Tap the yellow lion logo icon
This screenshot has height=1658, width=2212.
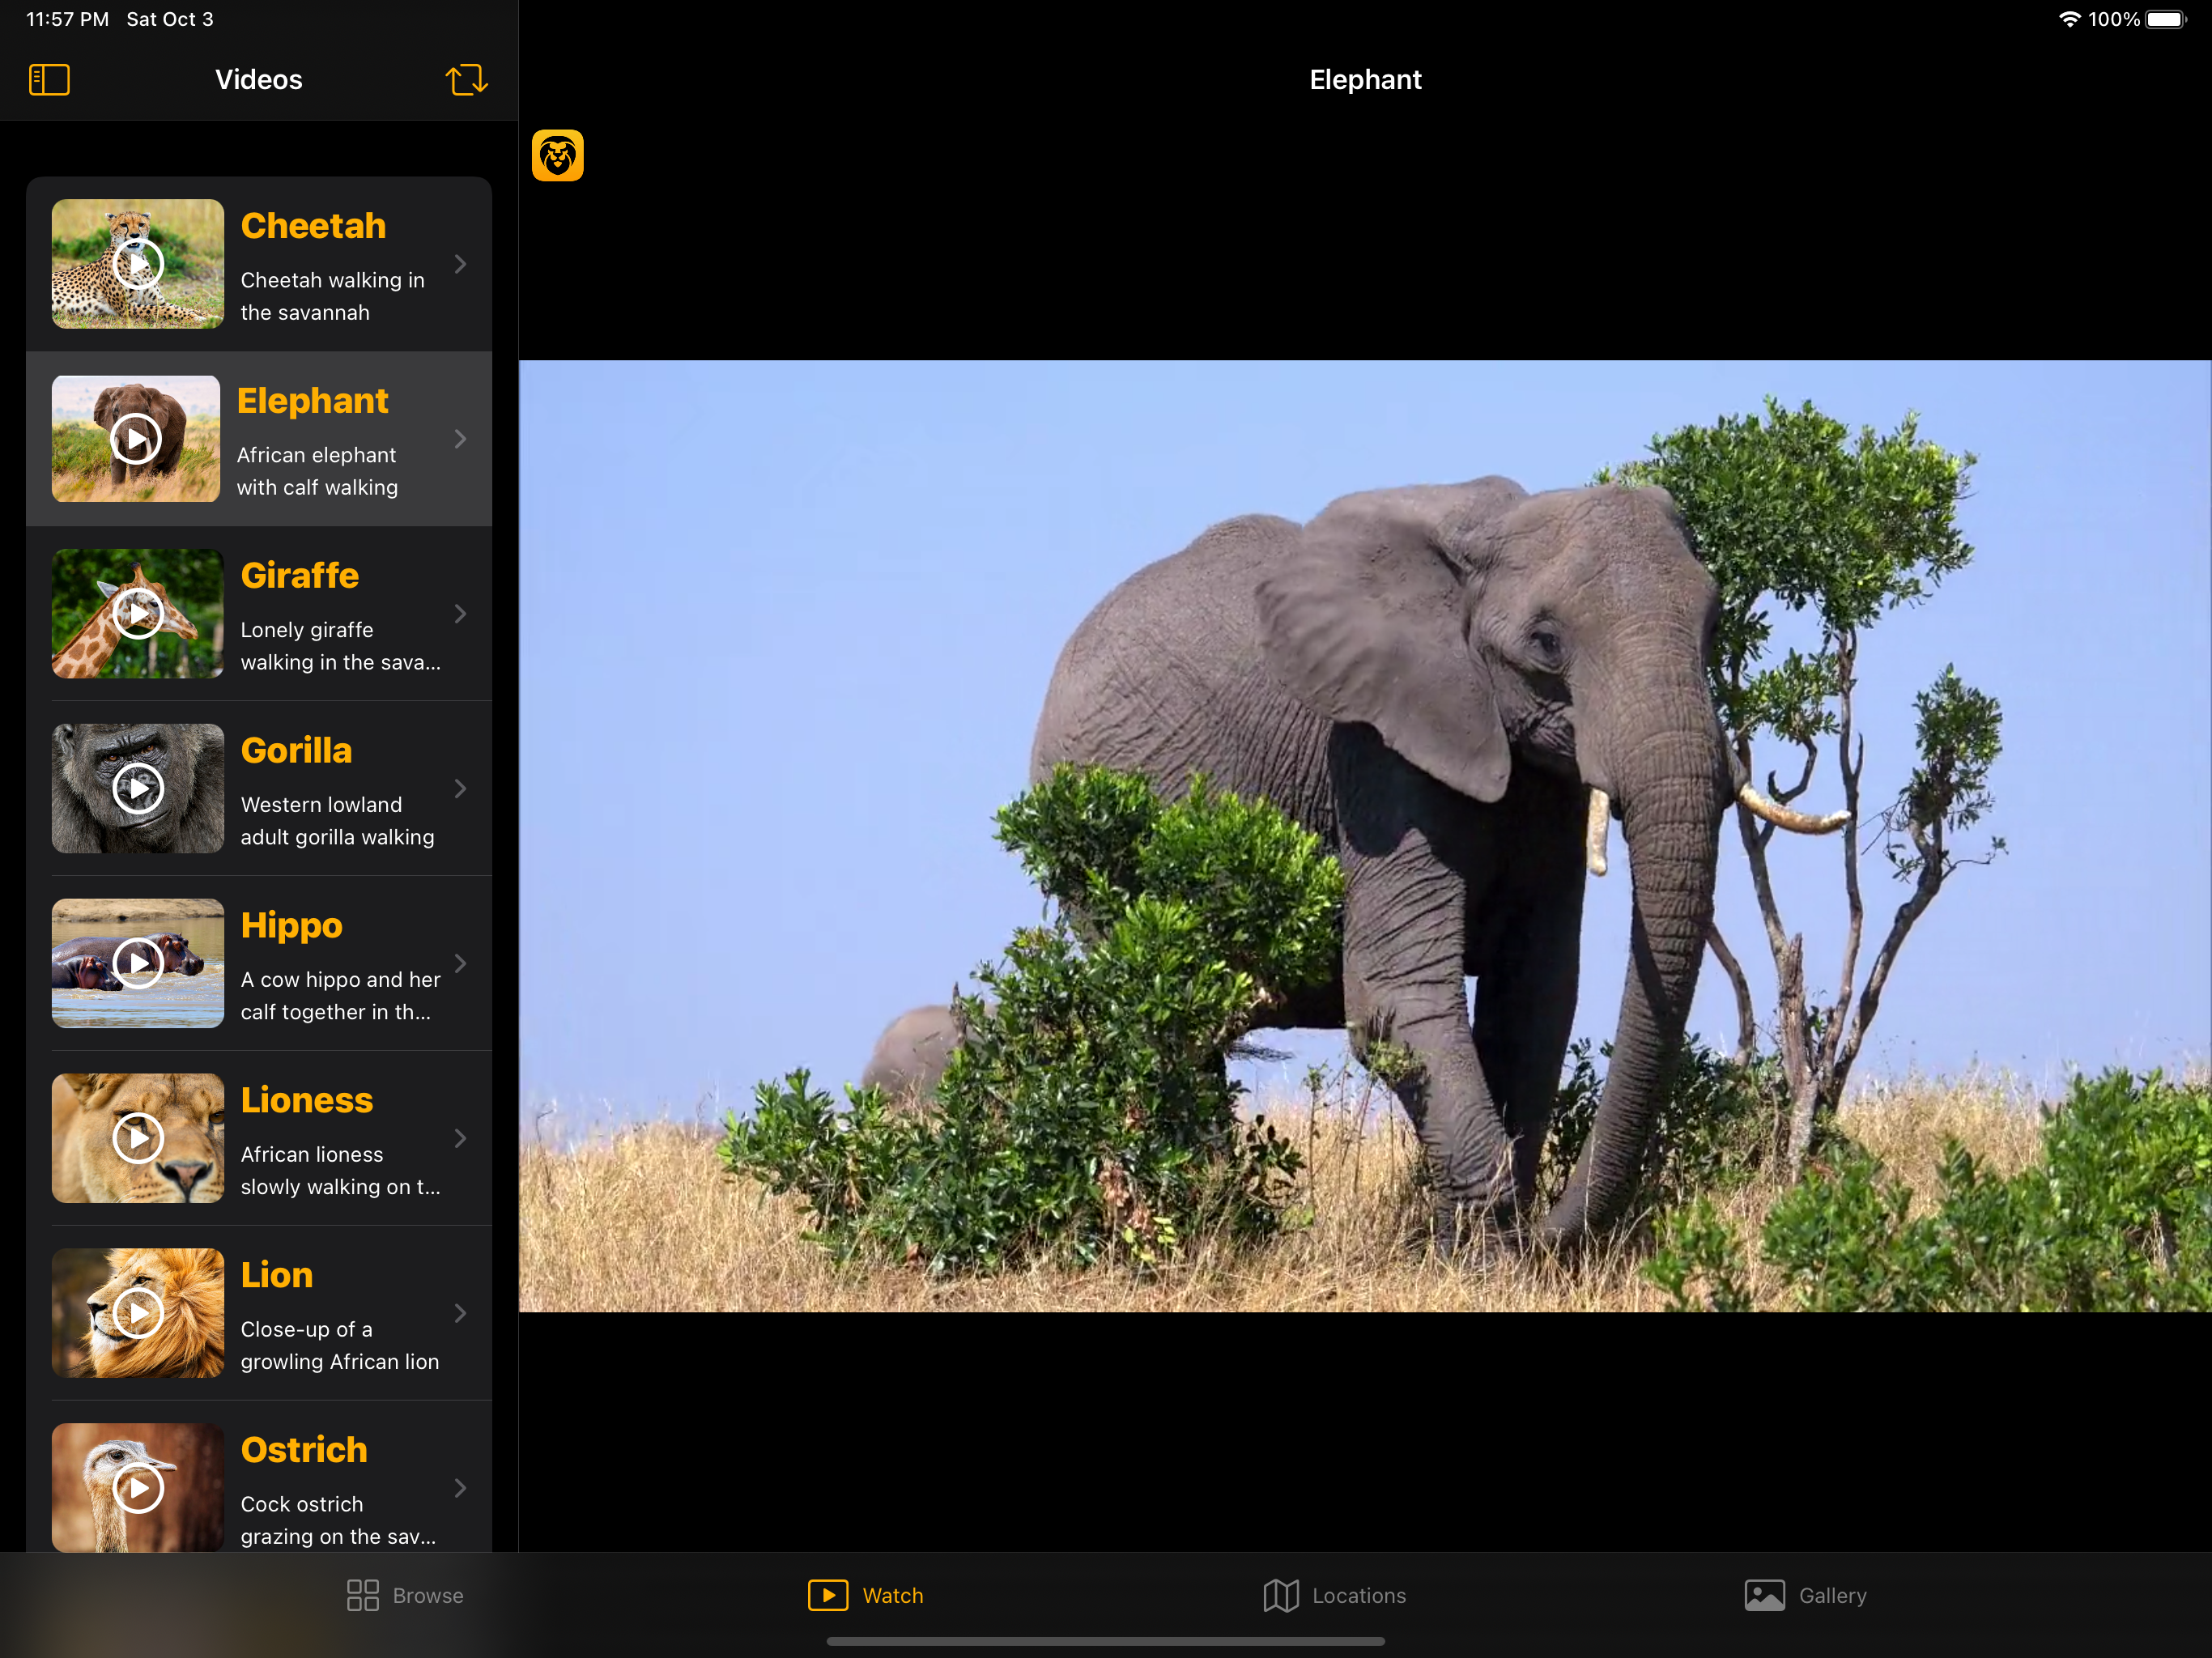tap(557, 156)
